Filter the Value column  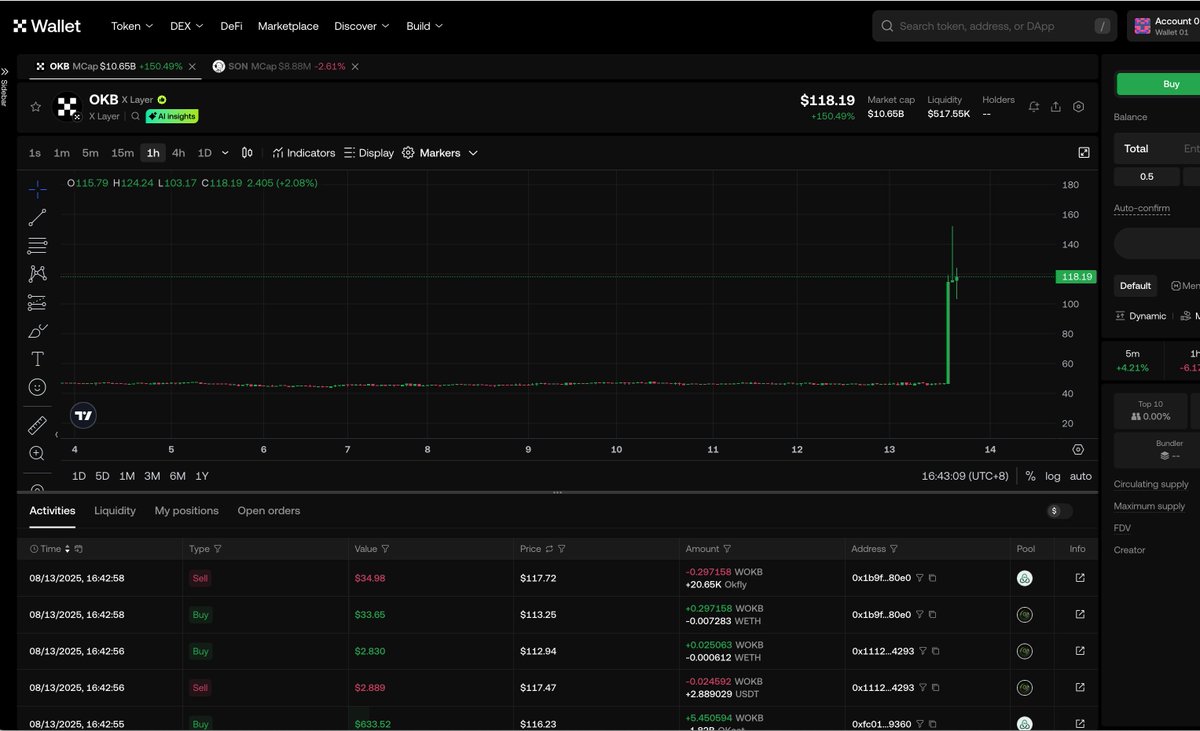[385, 549]
